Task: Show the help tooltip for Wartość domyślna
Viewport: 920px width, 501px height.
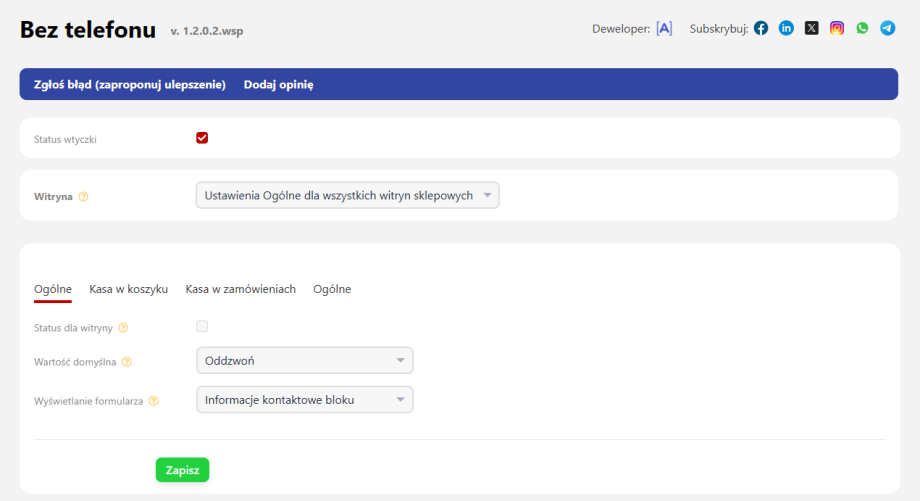Action: (127, 362)
